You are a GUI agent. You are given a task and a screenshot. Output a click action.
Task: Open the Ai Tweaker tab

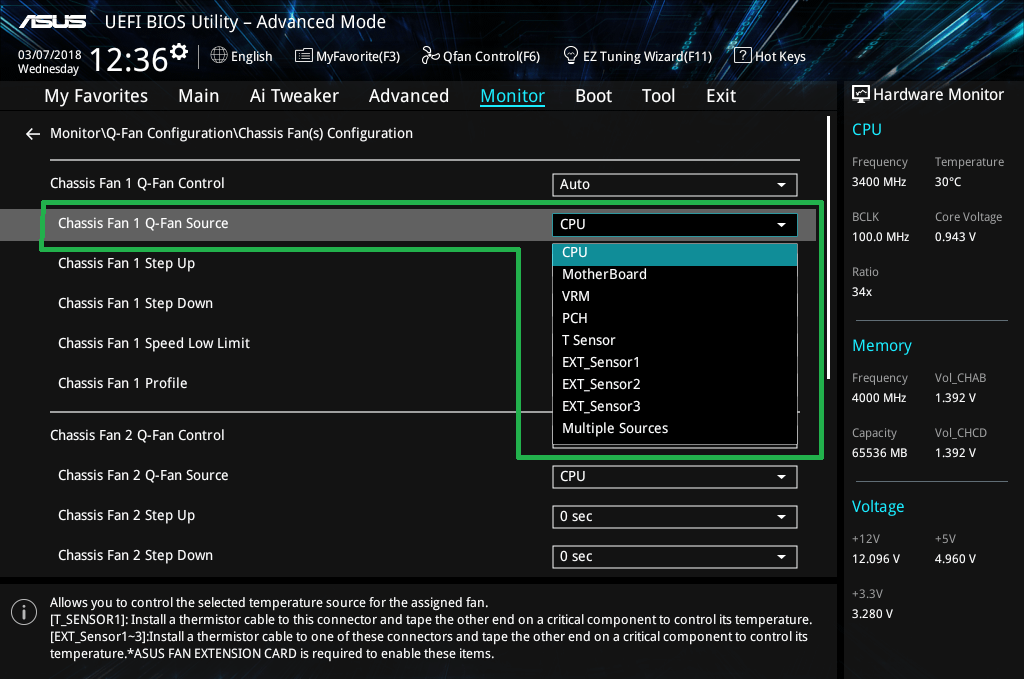click(294, 96)
